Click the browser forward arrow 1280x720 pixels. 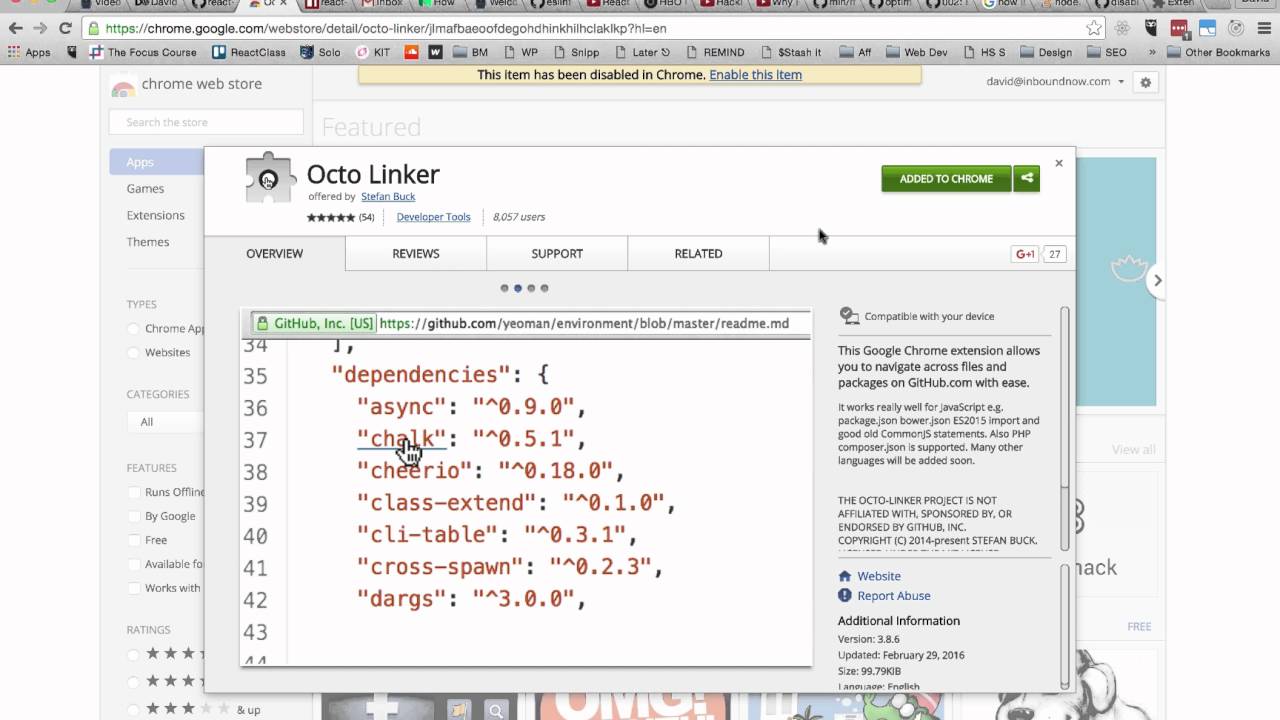[40, 29]
